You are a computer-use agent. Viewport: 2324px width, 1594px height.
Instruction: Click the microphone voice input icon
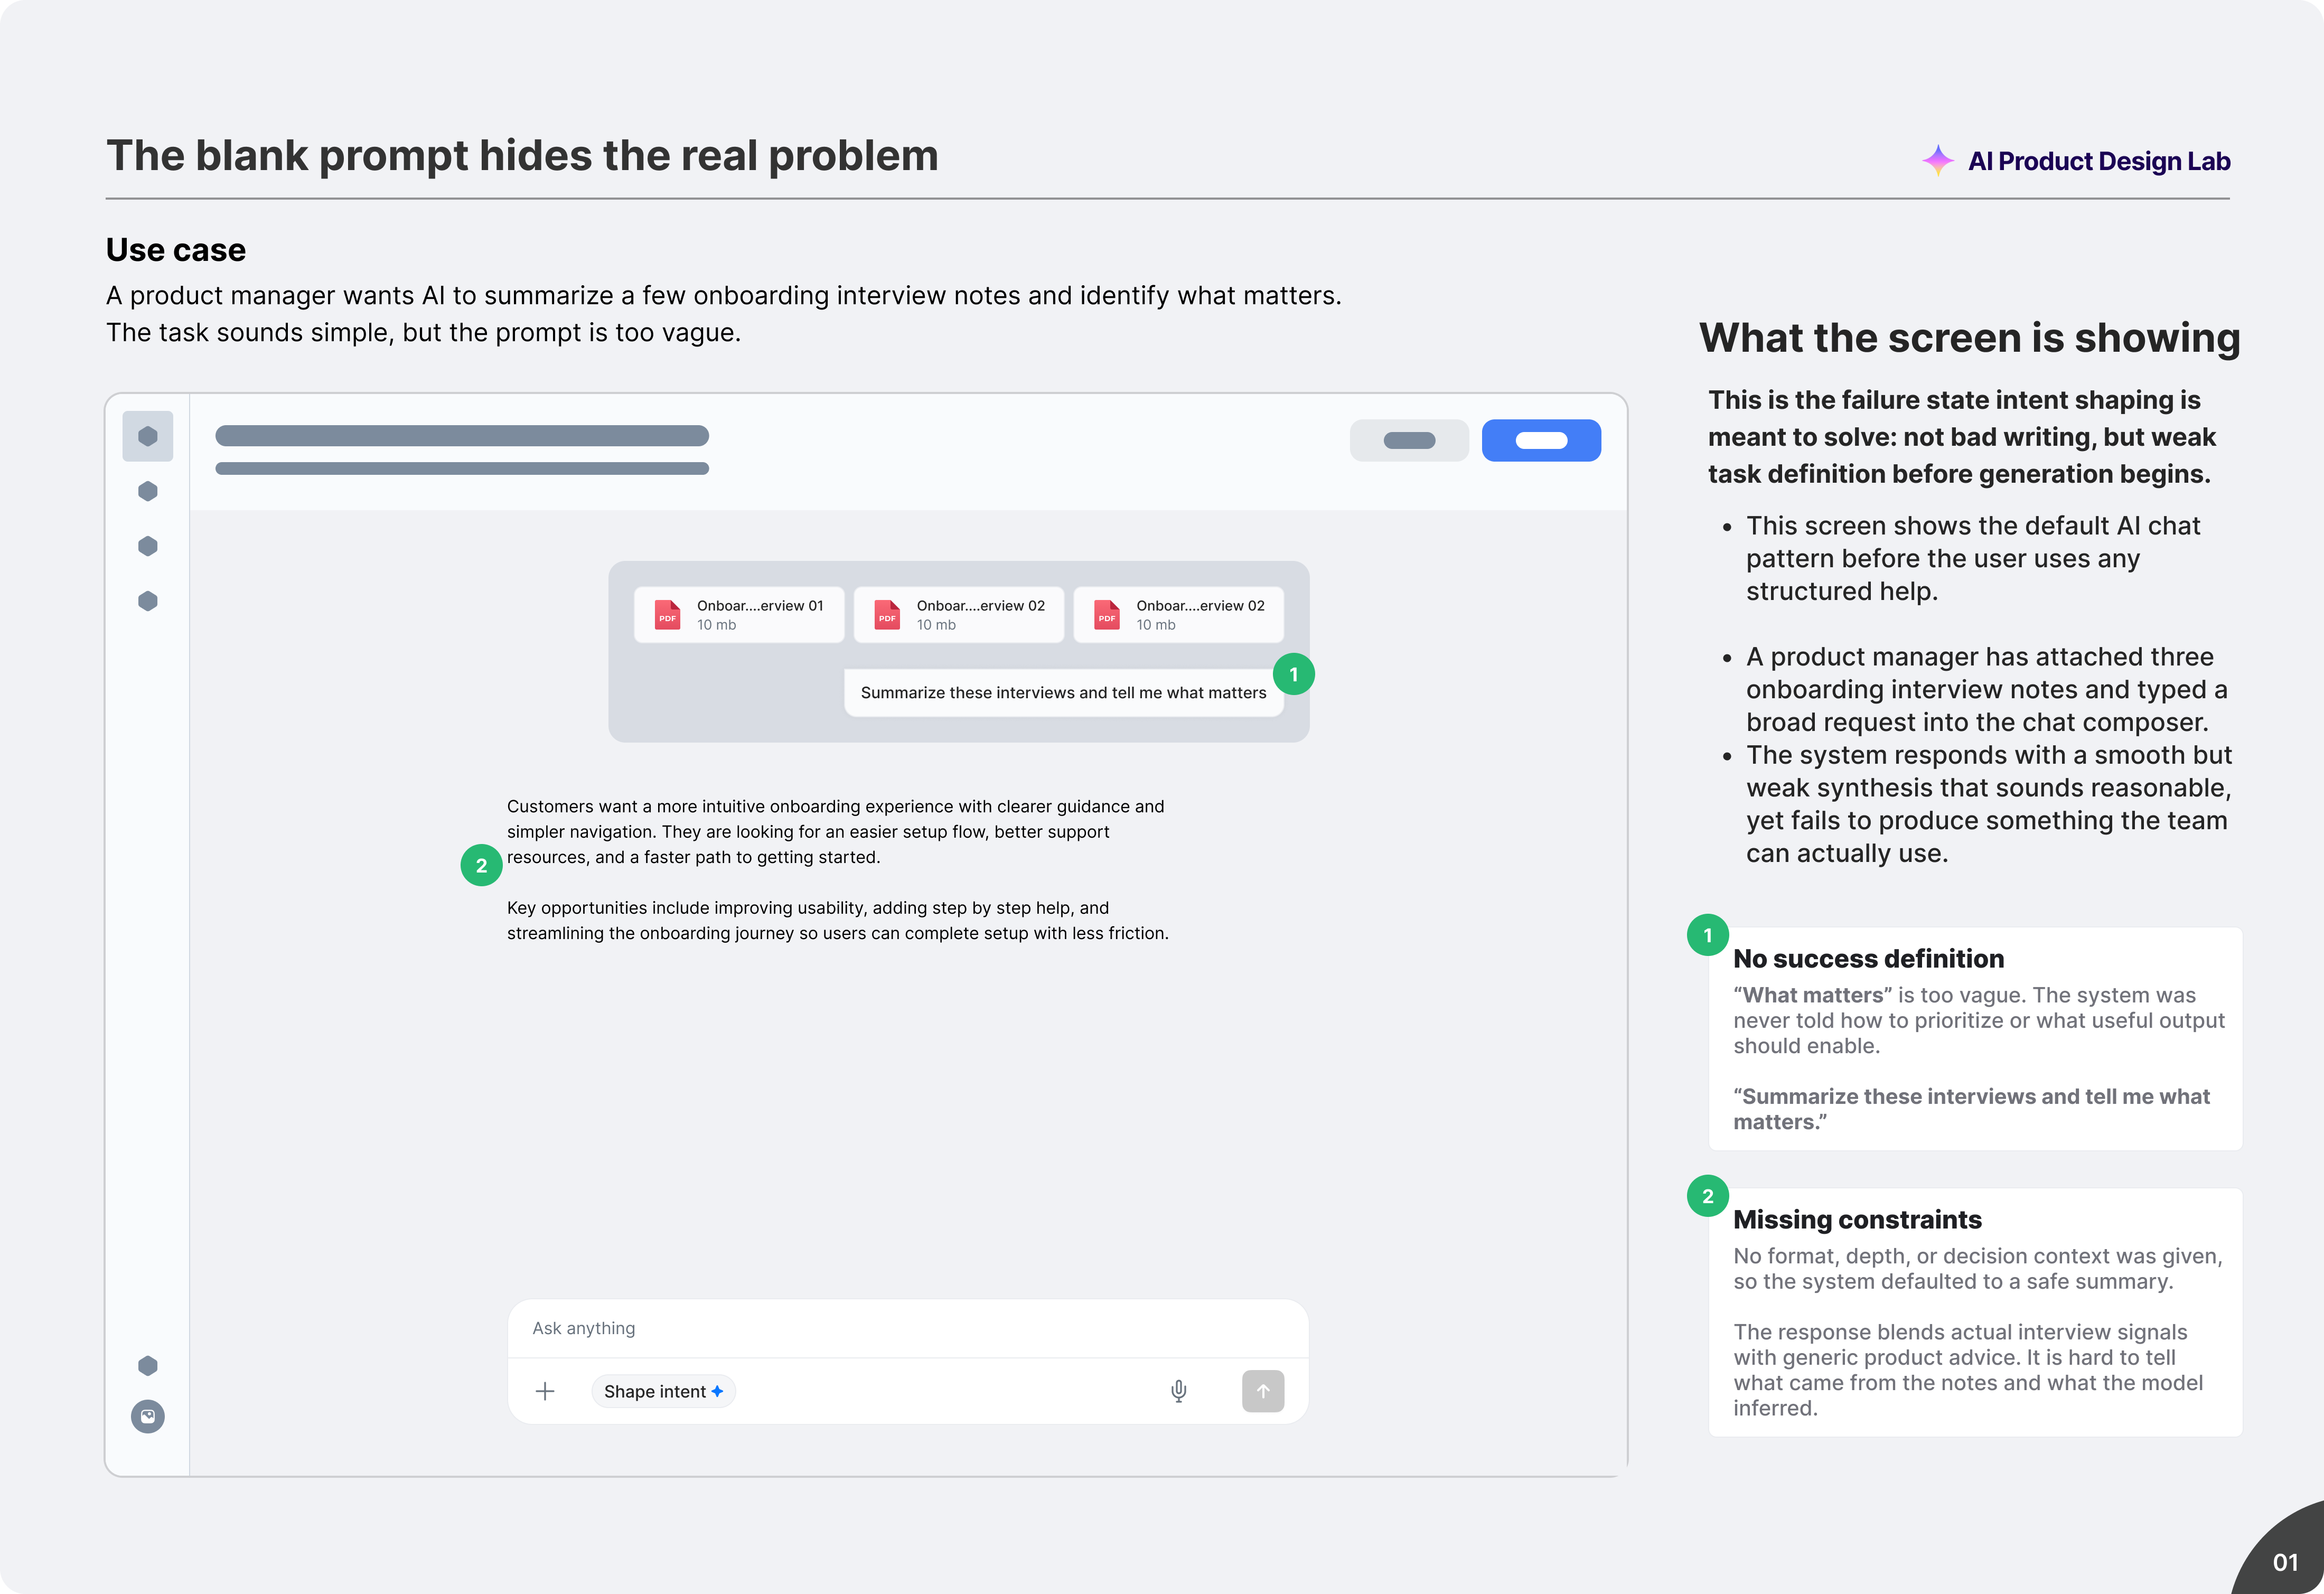1178,1391
